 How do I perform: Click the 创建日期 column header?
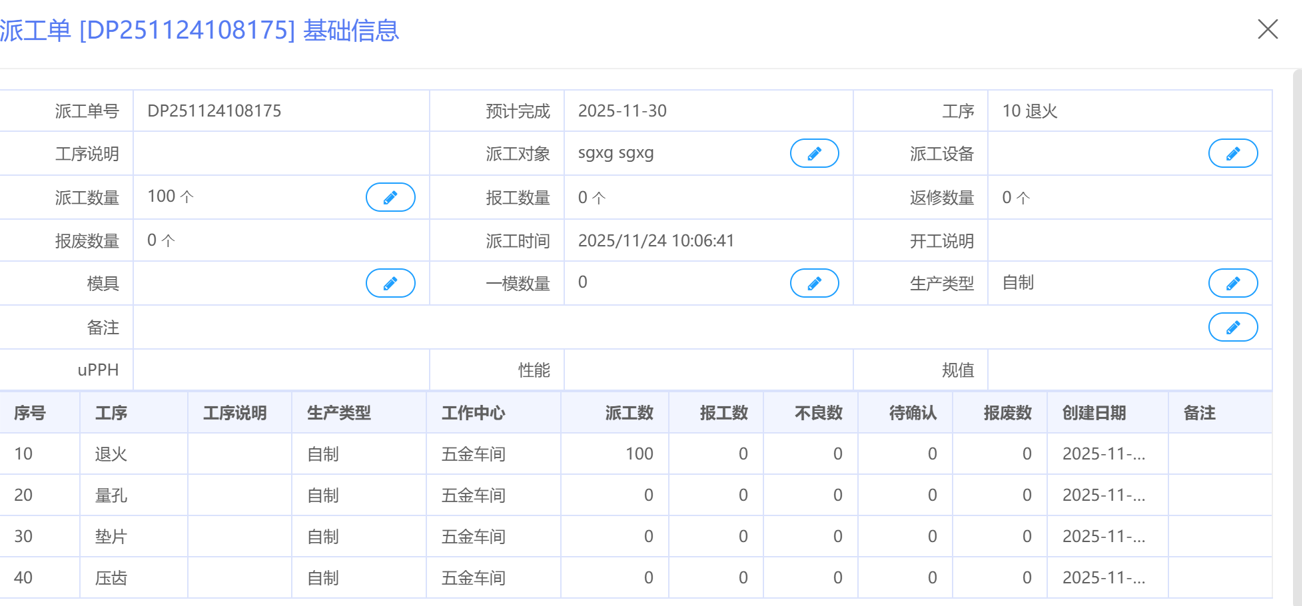click(x=1094, y=413)
